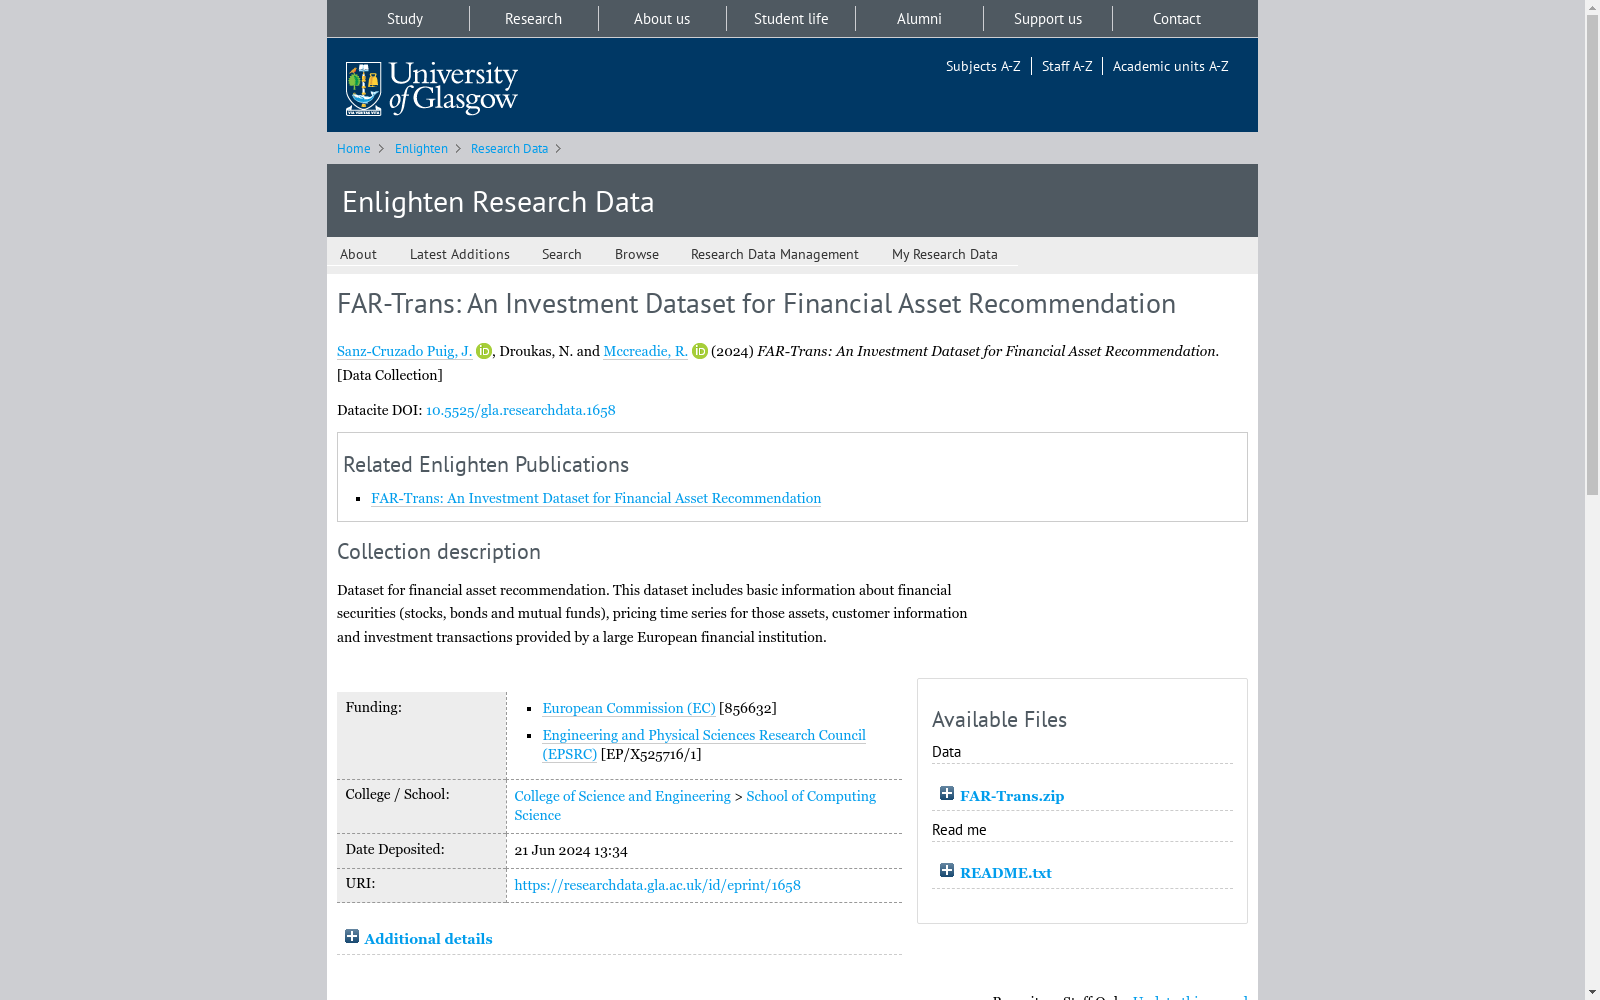
Task: Open the European Commission (EC) funder link
Action: point(629,708)
